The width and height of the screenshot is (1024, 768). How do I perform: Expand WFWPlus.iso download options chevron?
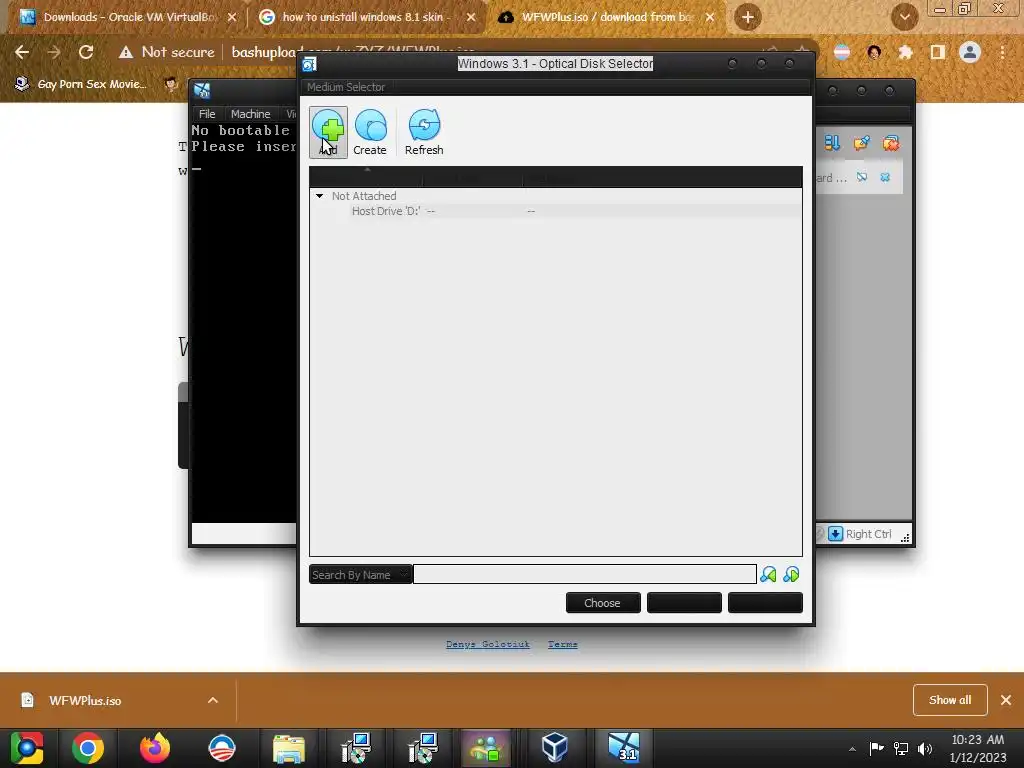213,700
